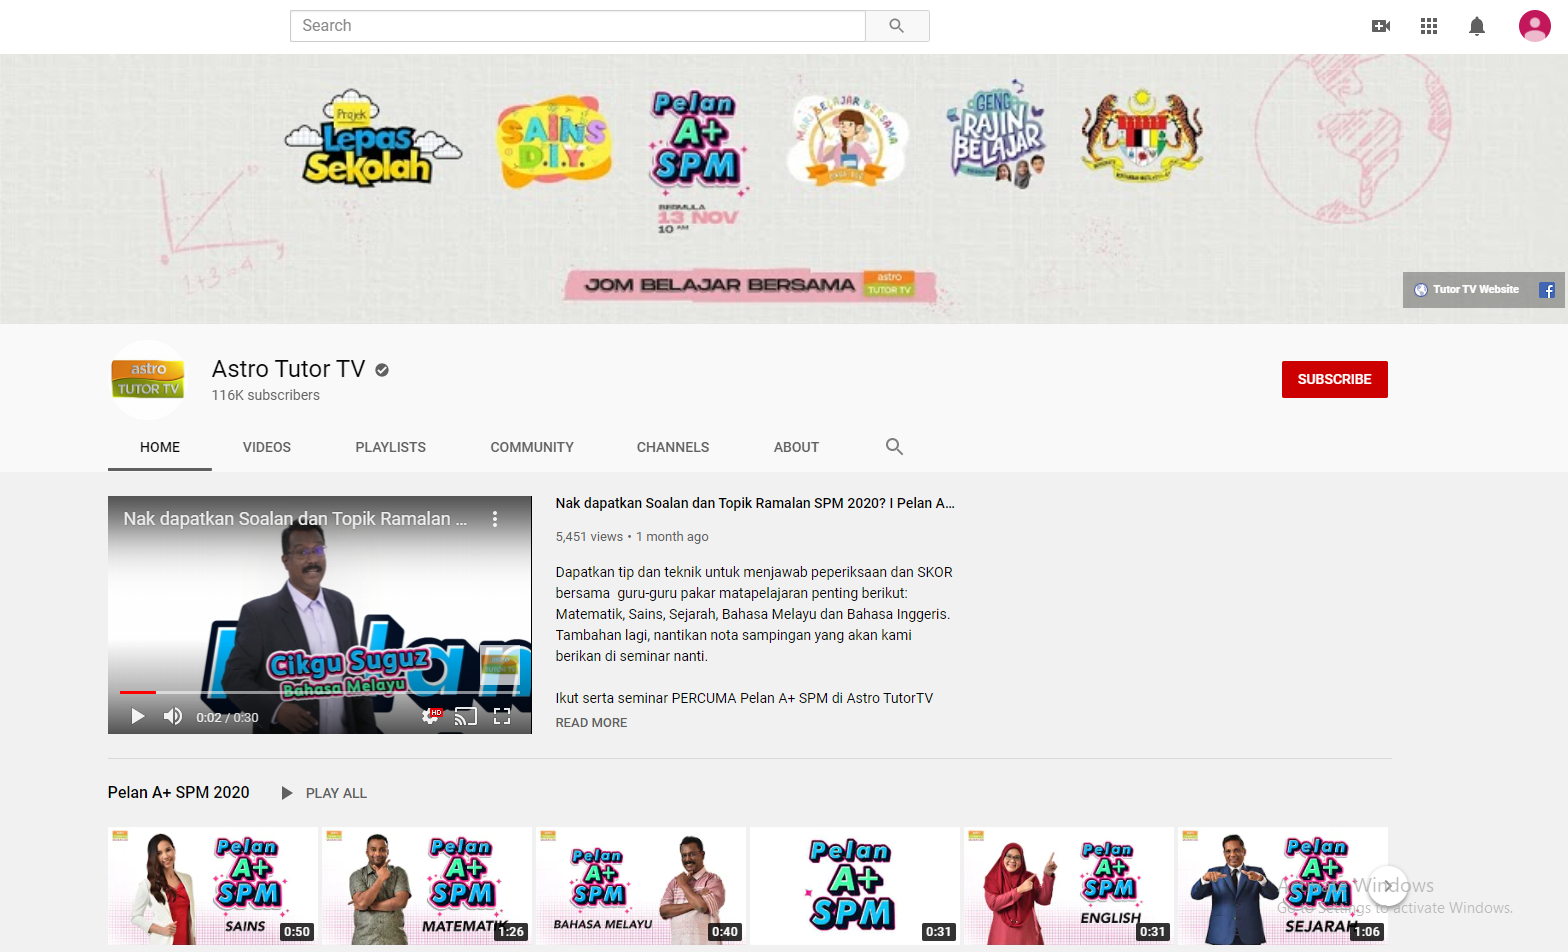1568x952 pixels.
Task: Open the Sejarah video thumbnail
Action: tap(1283, 886)
